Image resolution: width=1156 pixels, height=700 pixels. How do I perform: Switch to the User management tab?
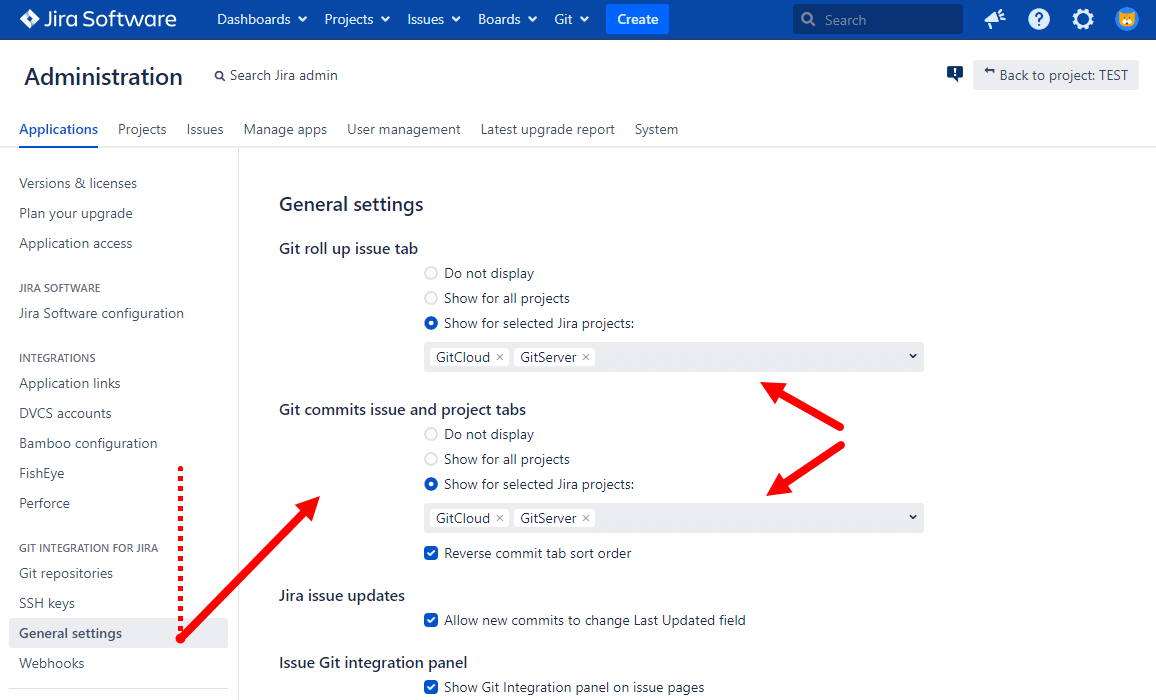[404, 130]
